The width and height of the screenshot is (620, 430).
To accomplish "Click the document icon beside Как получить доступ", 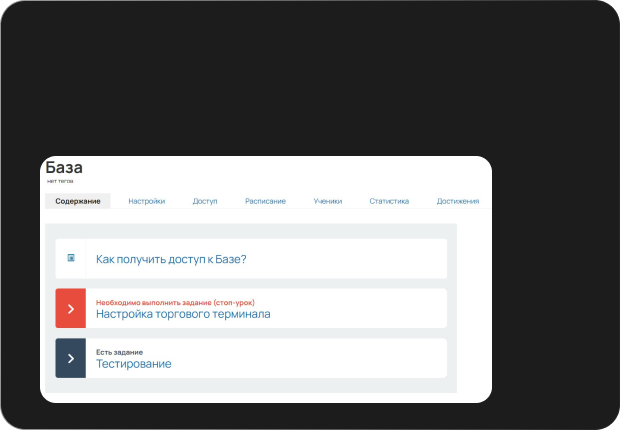I will 71,258.
